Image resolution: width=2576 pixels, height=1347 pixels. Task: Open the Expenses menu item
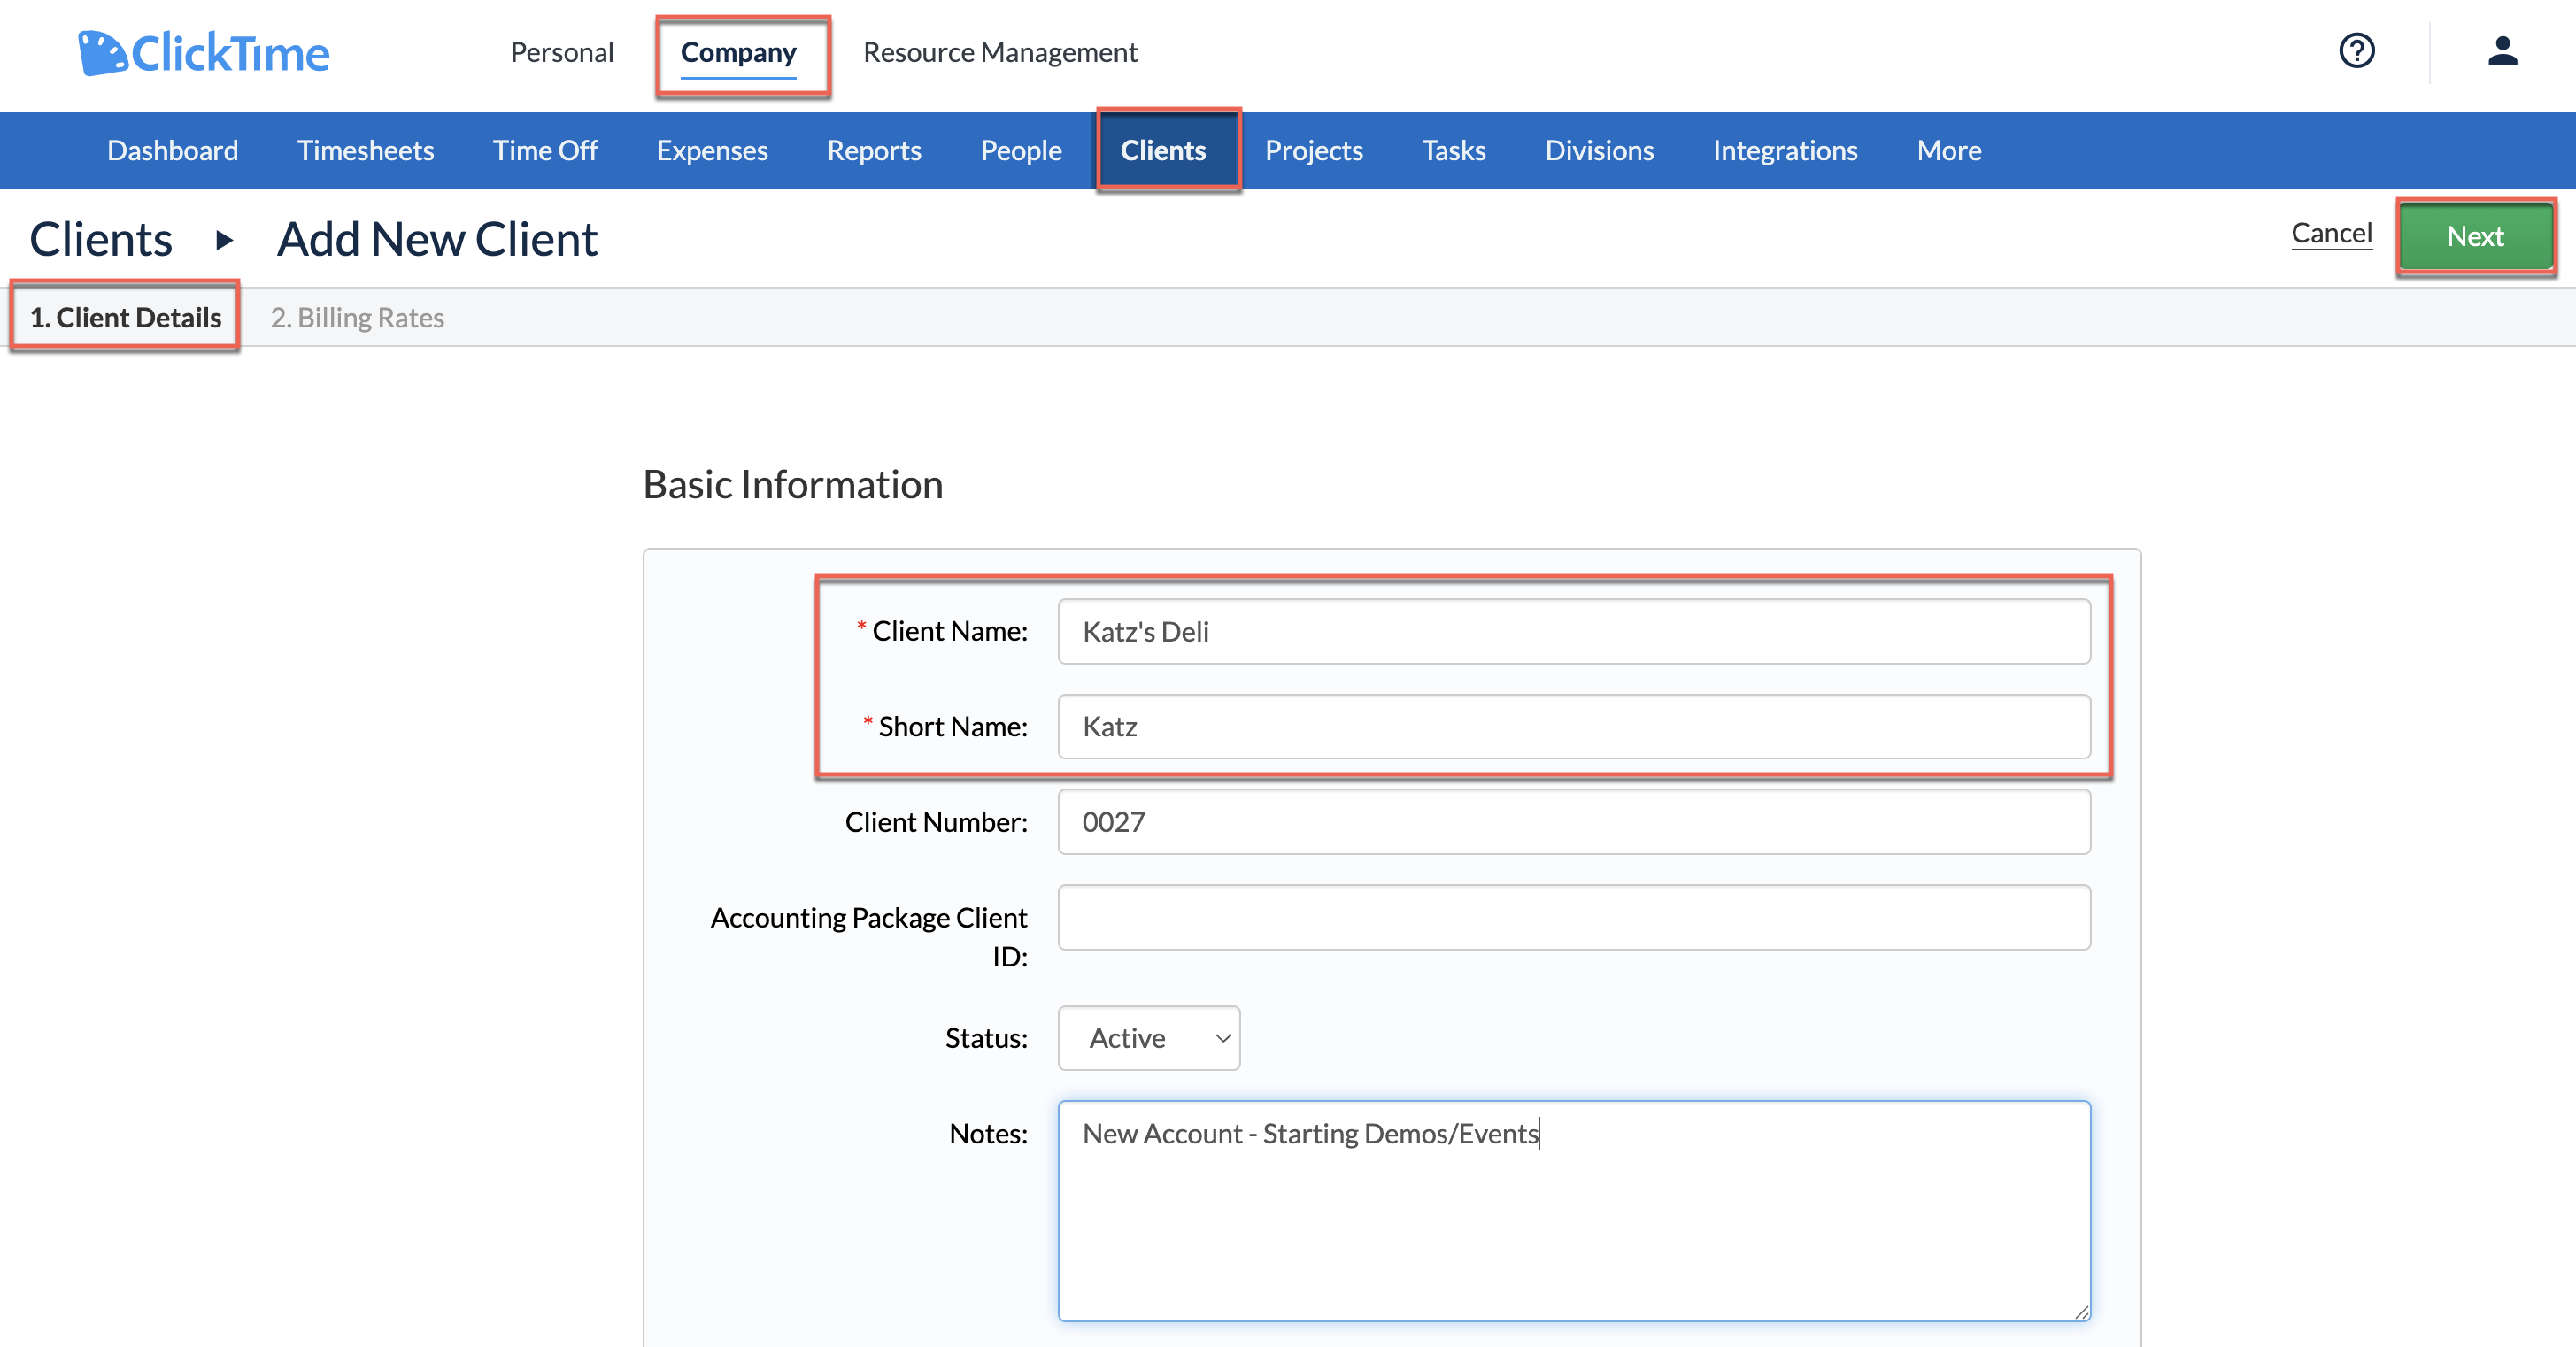click(712, 151)
